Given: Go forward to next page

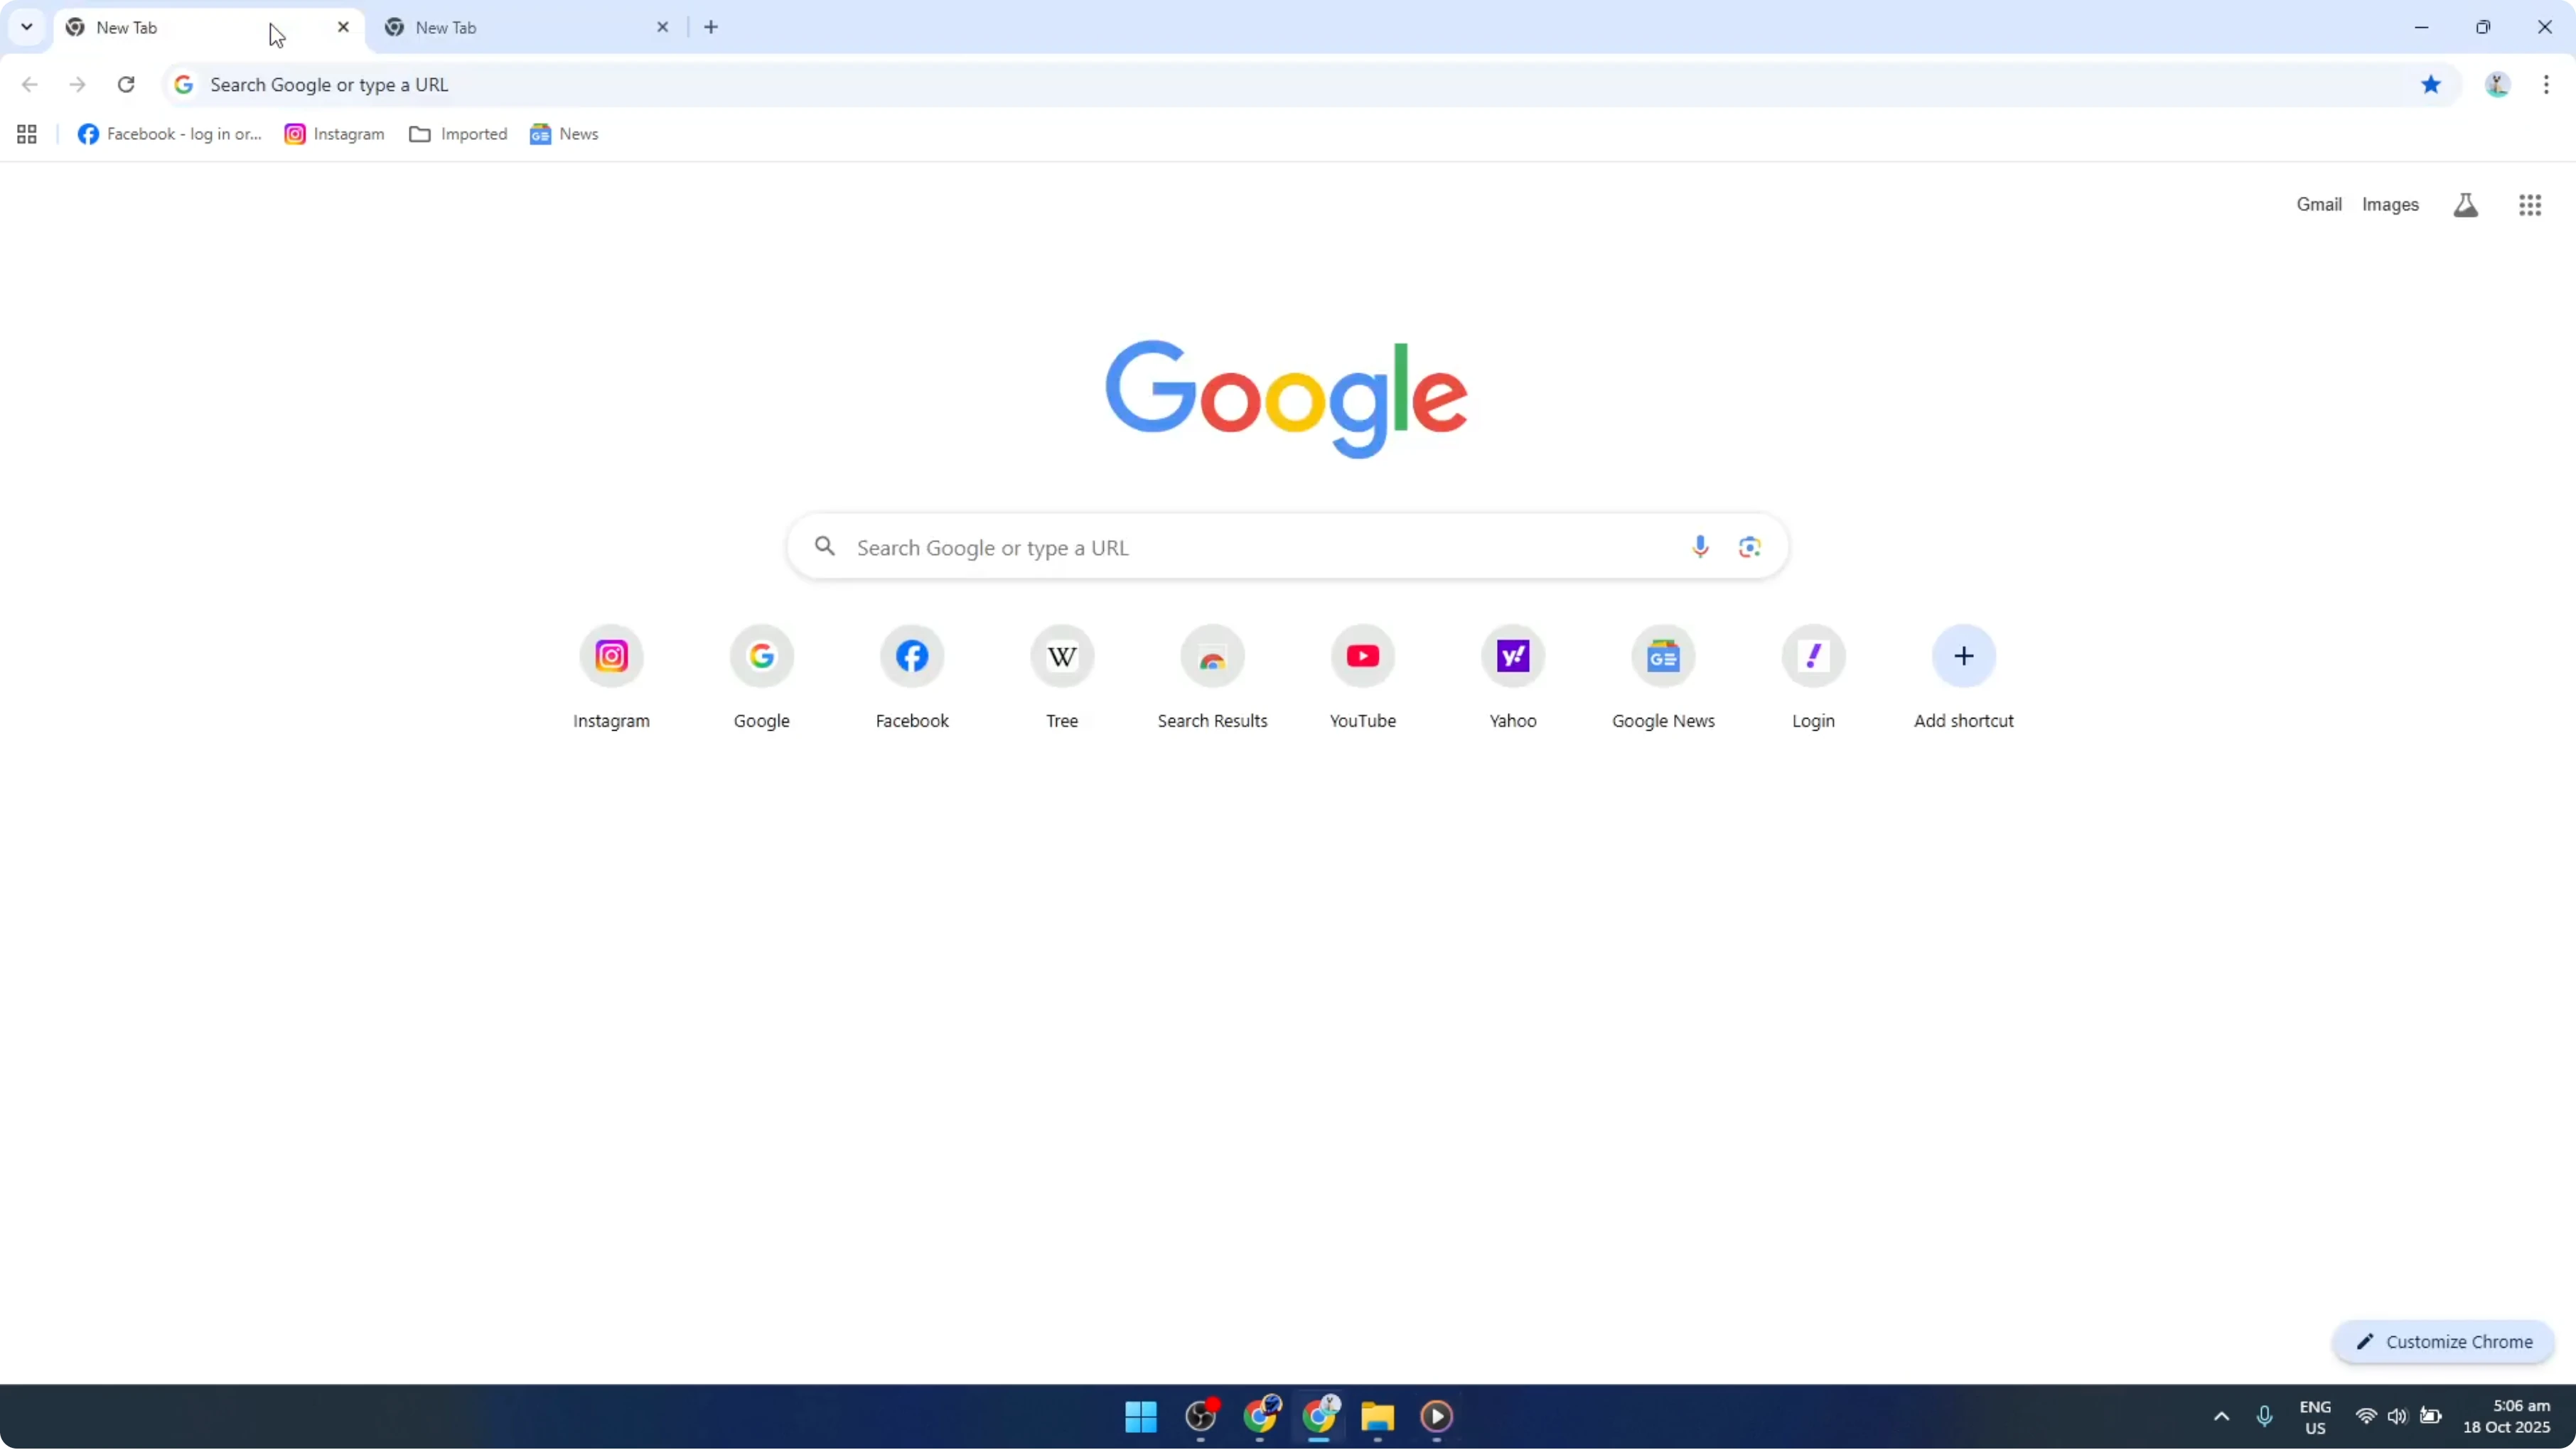Looking at the screenshot, I should pos(77,84).
